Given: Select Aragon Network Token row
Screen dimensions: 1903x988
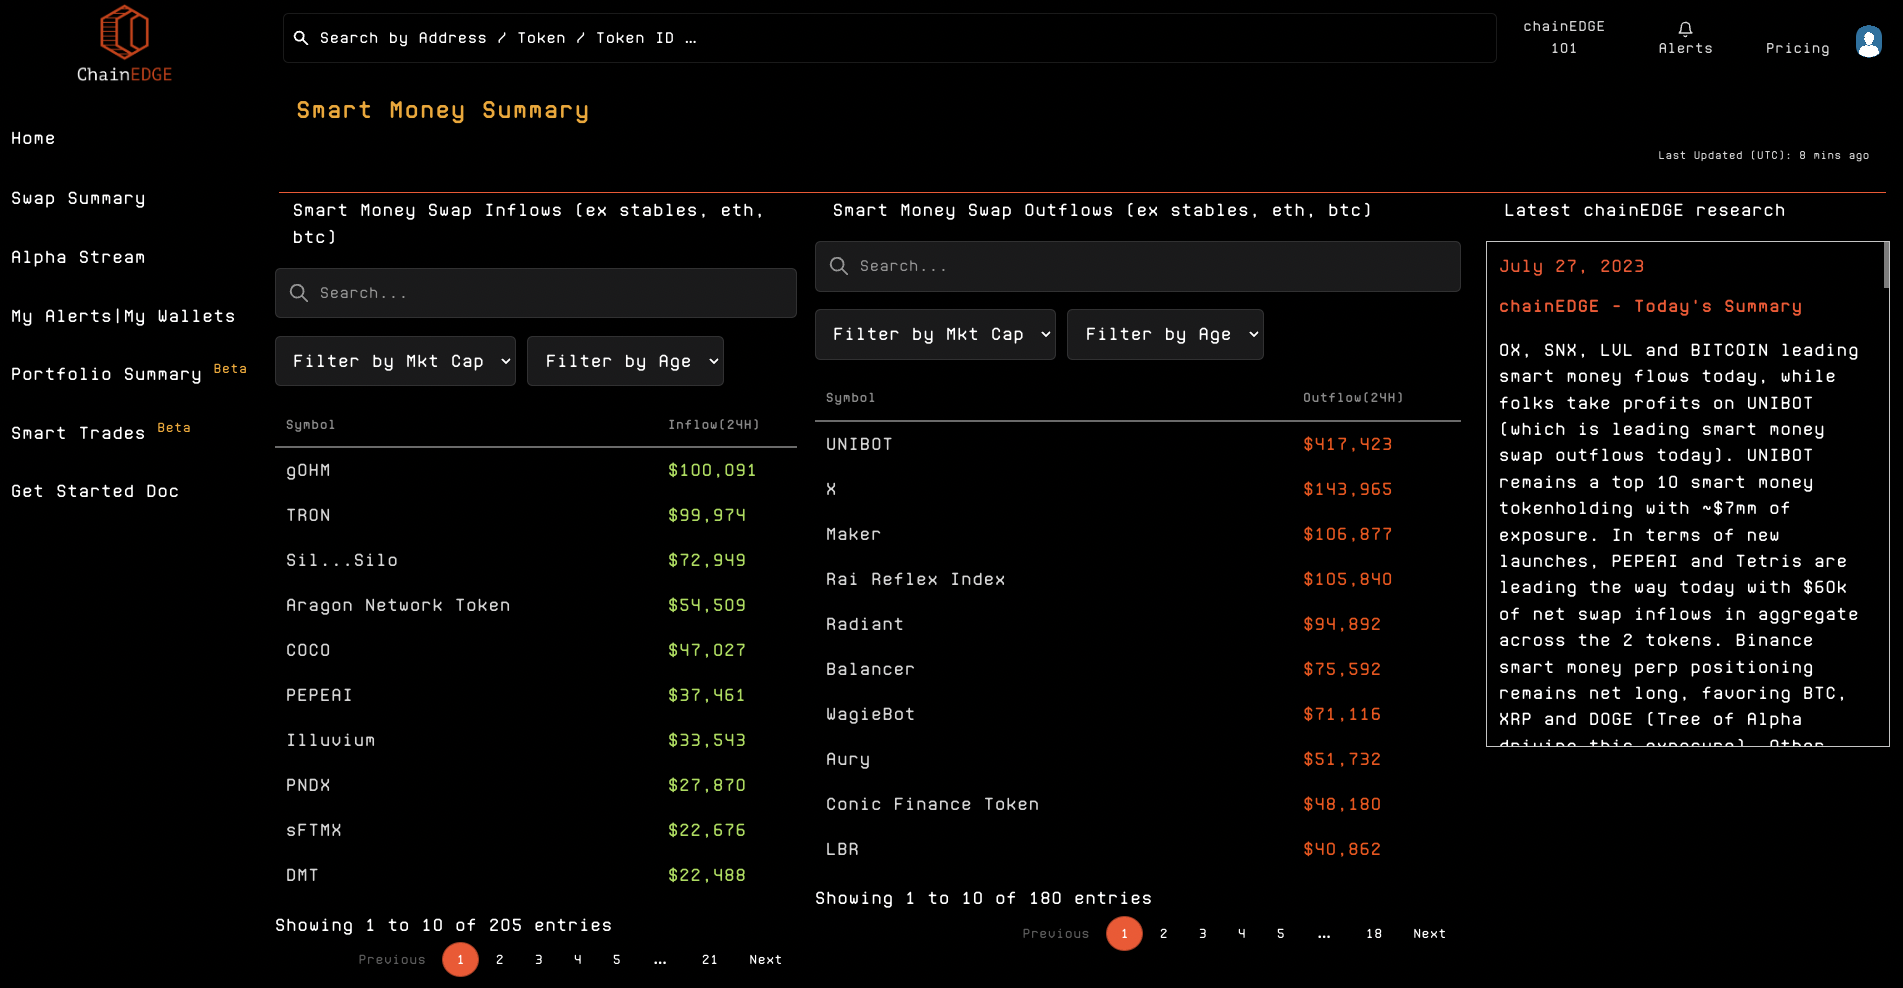Looking at the screenshot, I should coord(536,605).
